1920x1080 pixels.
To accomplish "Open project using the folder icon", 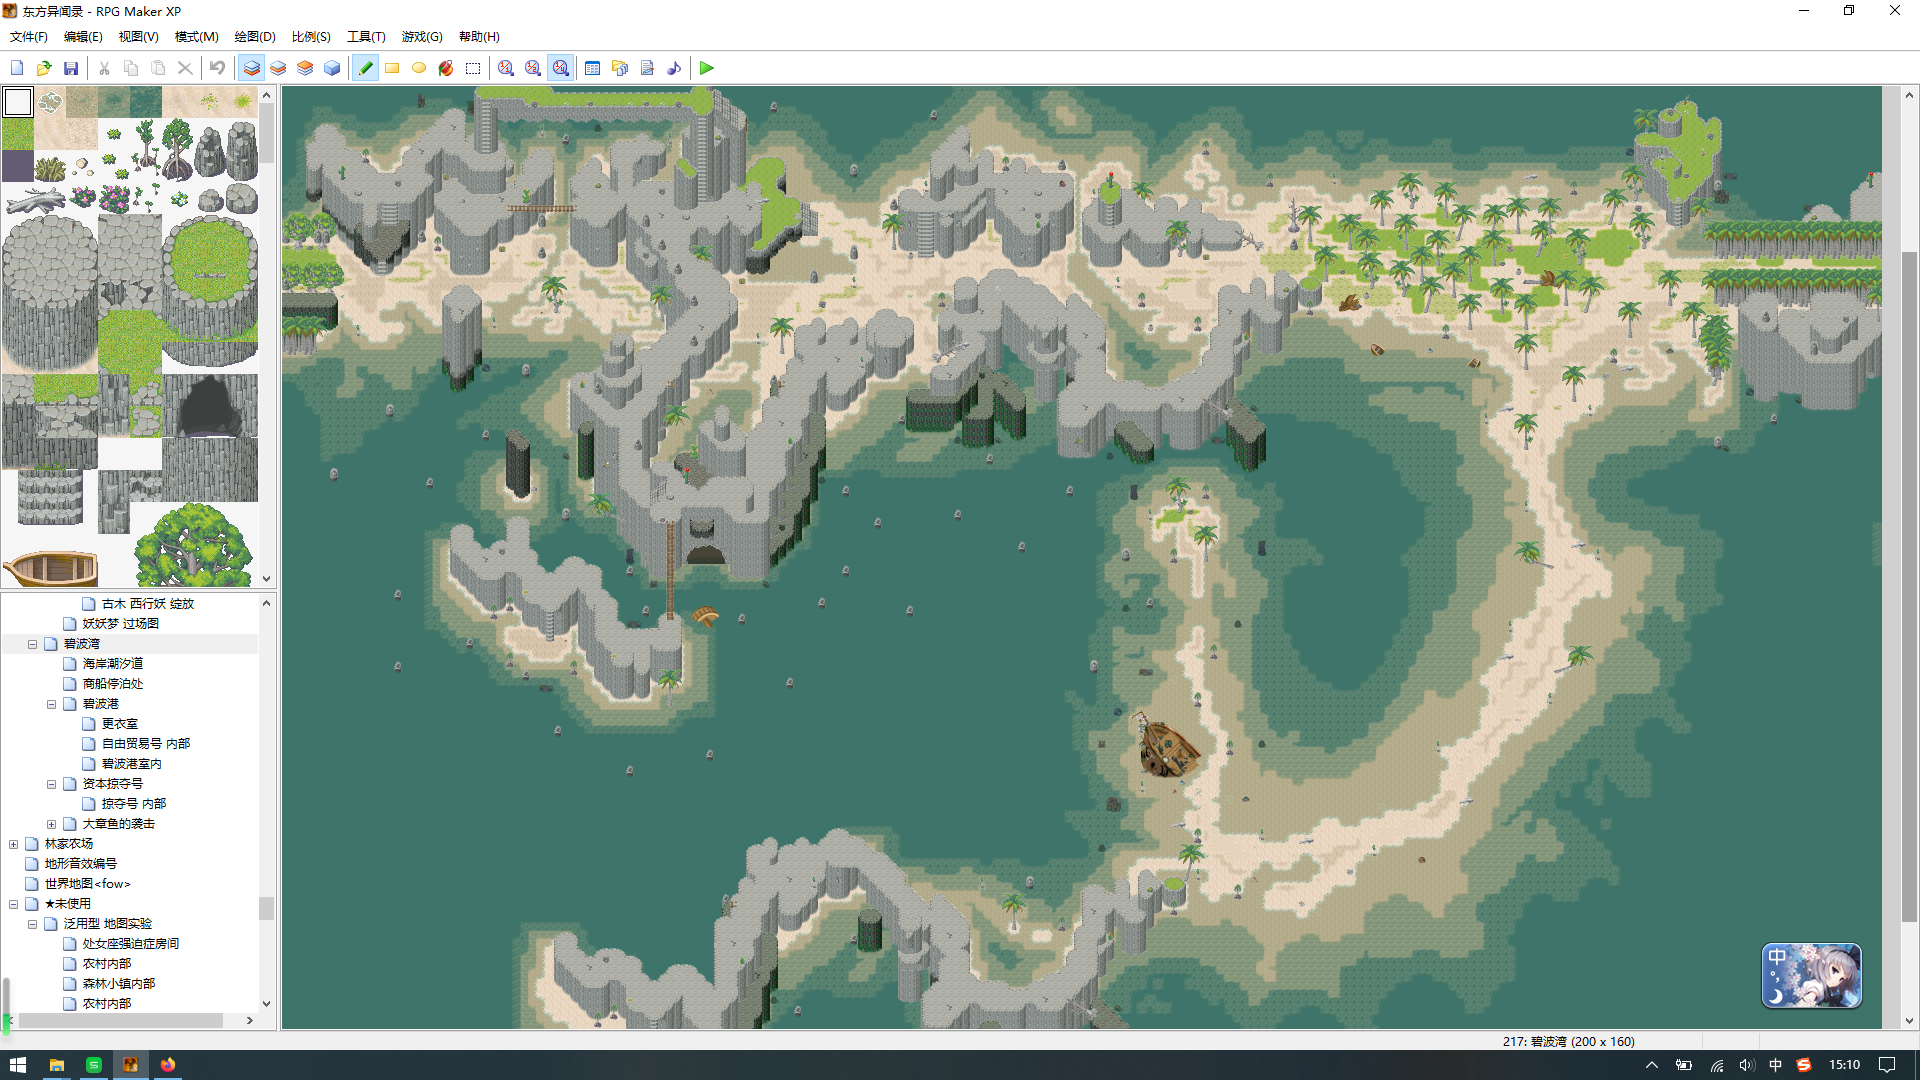I will point(44,68).
